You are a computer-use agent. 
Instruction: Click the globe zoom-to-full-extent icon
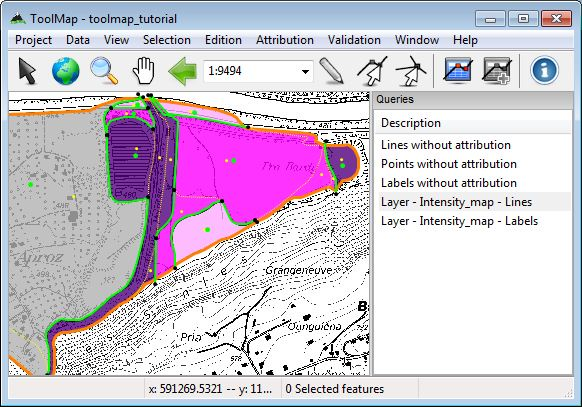coord(66,70)
